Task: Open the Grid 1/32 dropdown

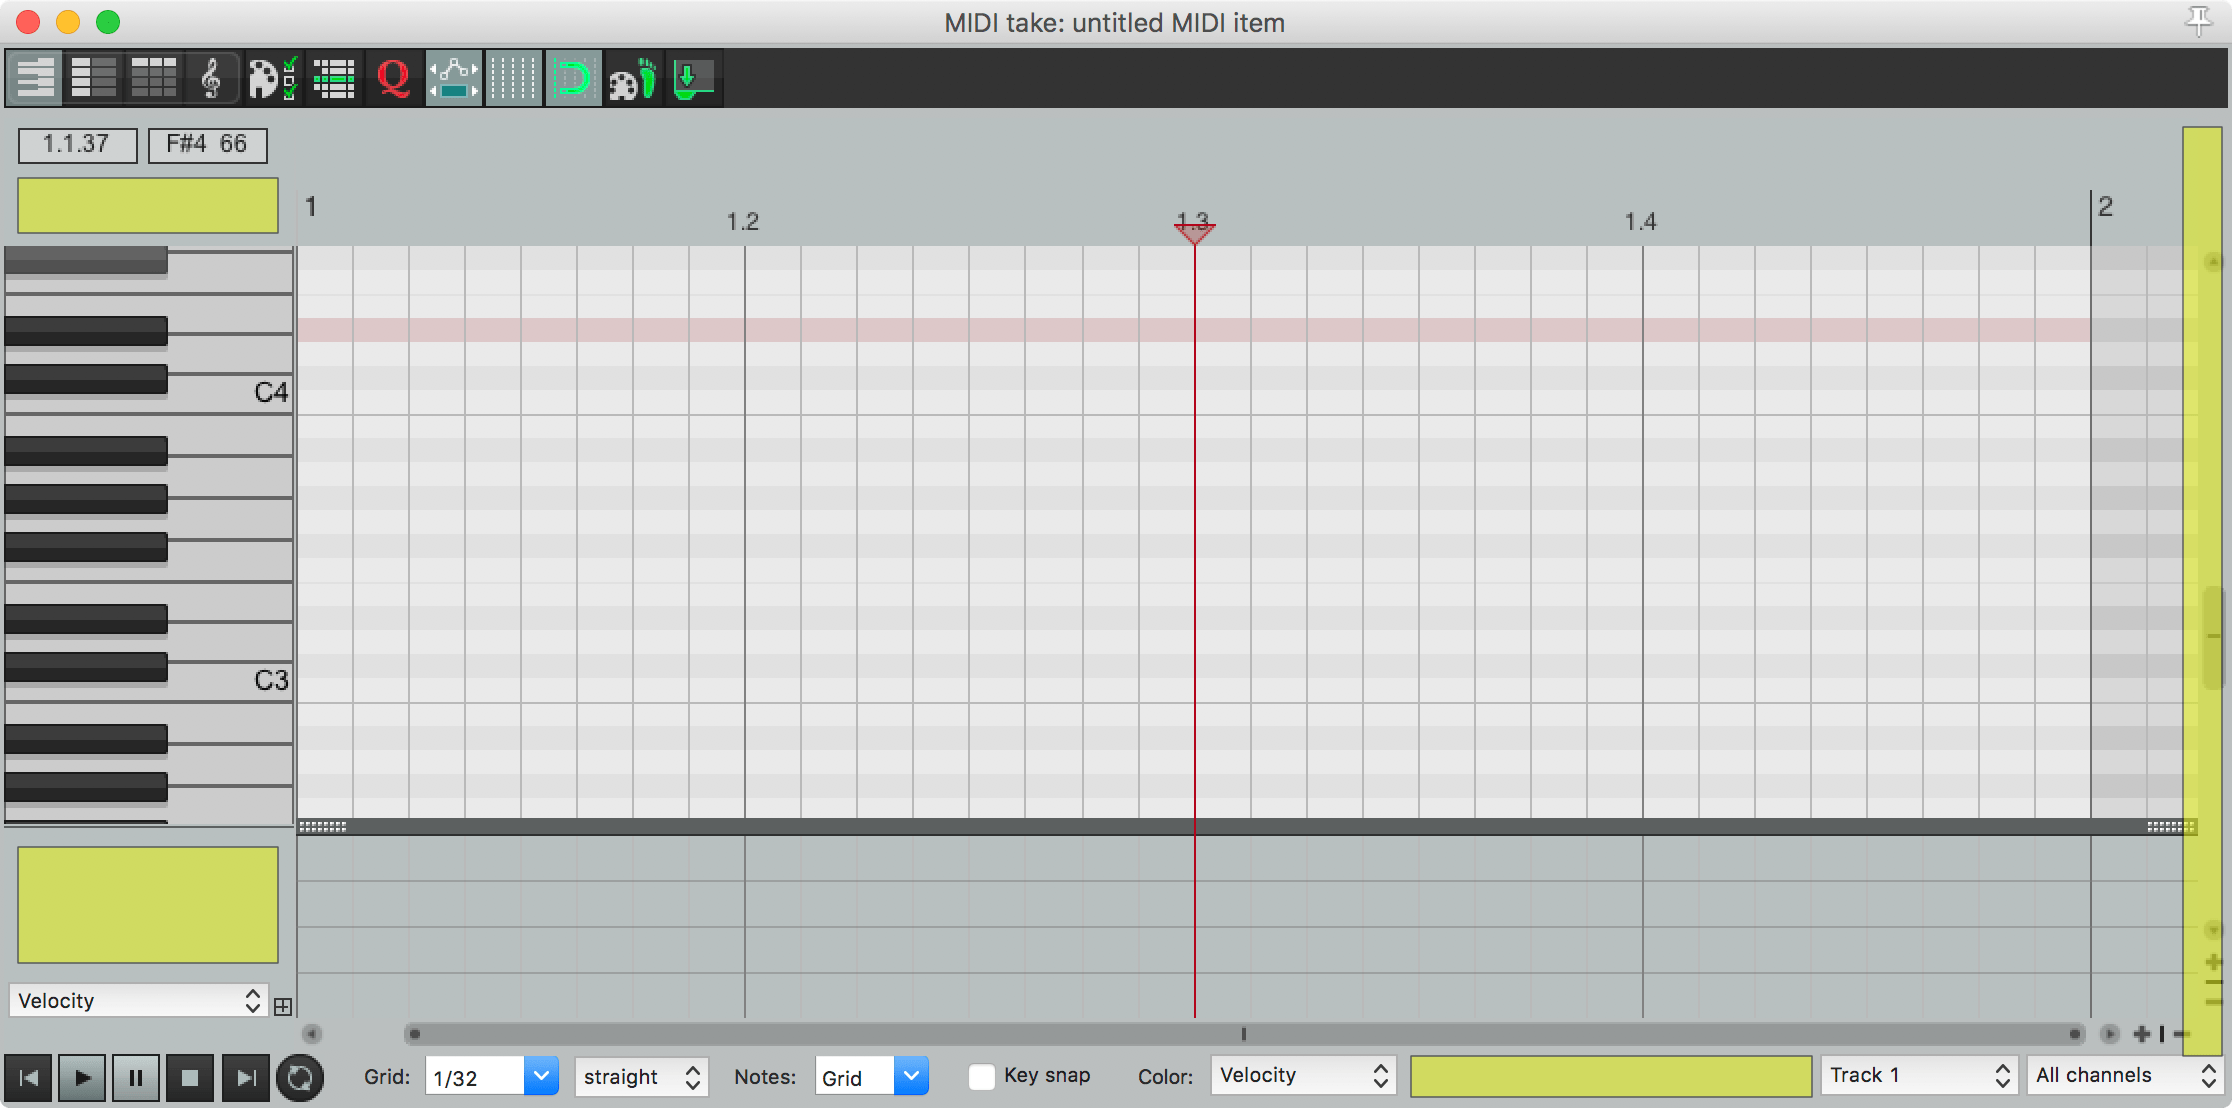Action: click(540, 1076)
